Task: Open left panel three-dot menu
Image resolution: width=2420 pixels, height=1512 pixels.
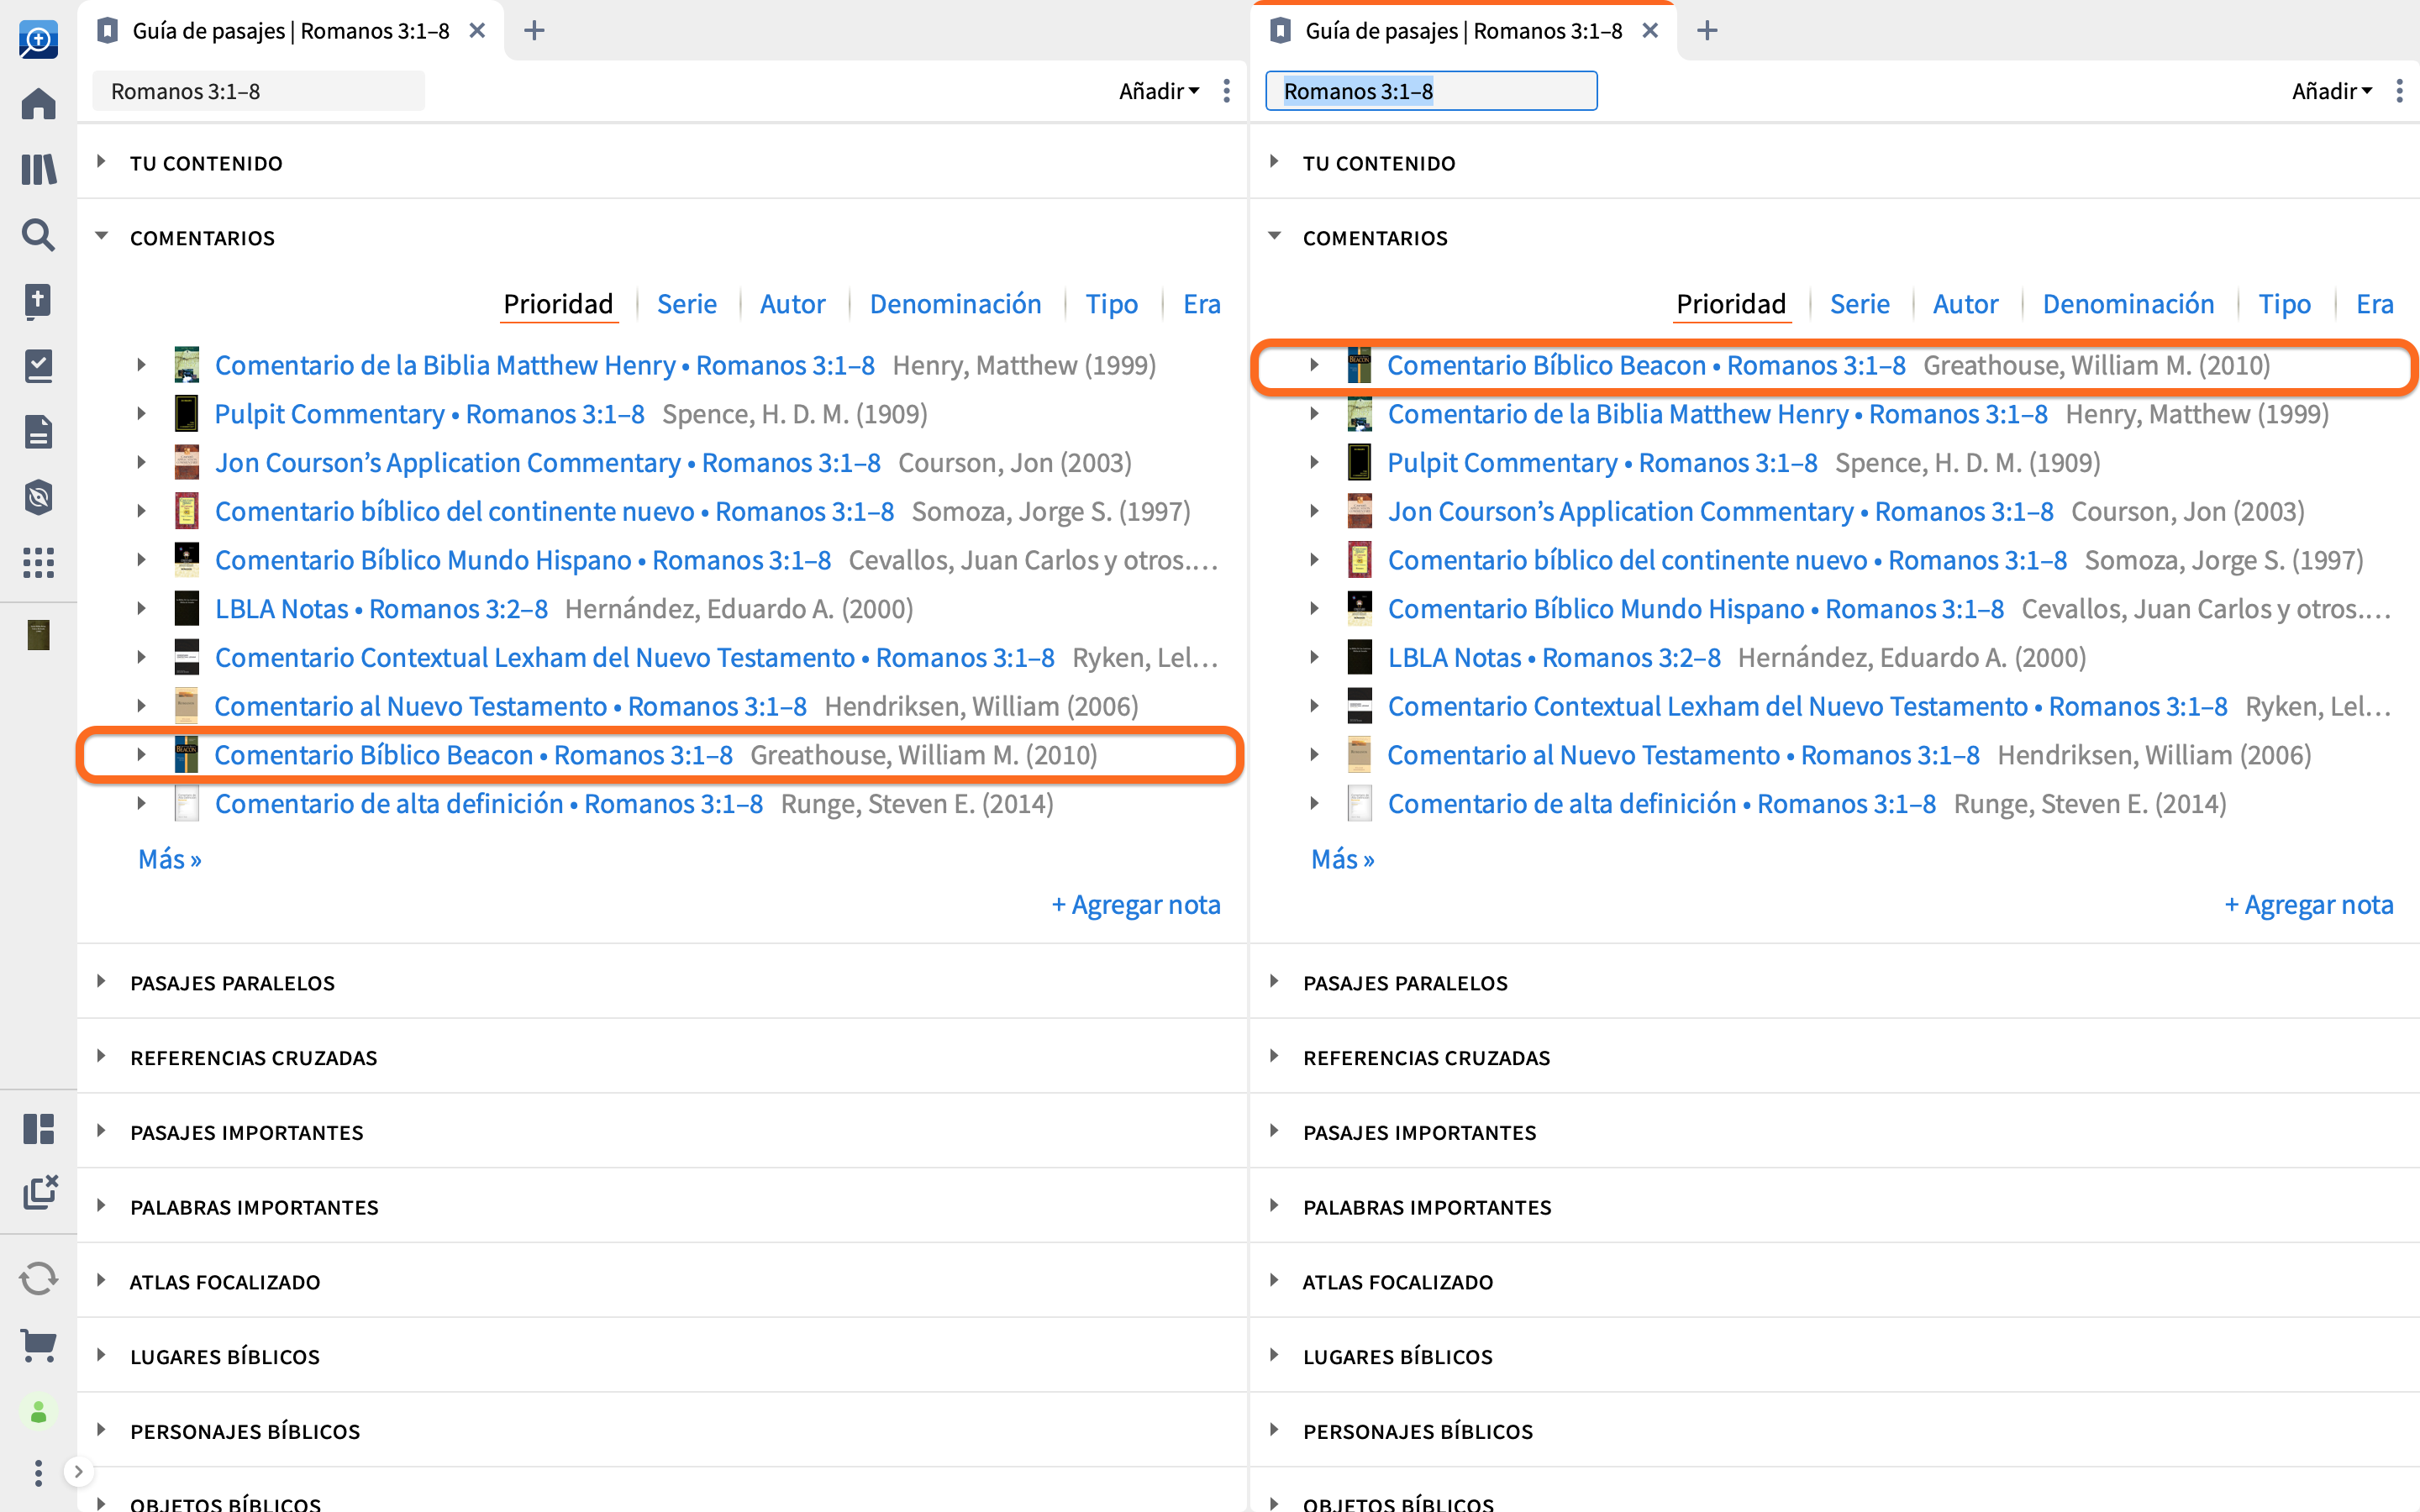Action: (1226, 91)
